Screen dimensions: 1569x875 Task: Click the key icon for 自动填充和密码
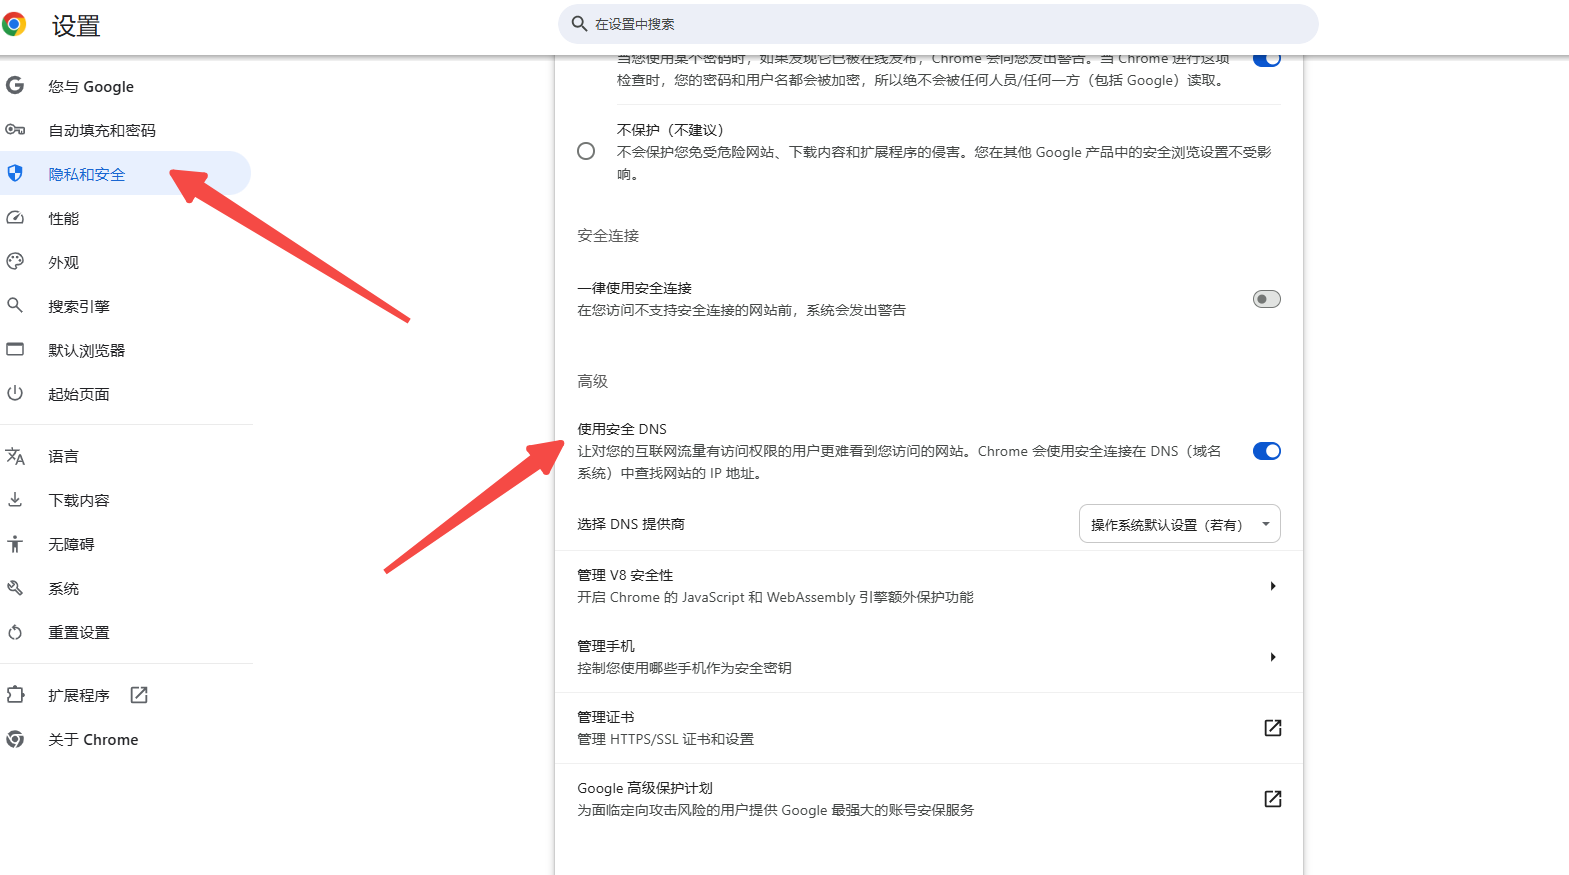tap(15, 129)
